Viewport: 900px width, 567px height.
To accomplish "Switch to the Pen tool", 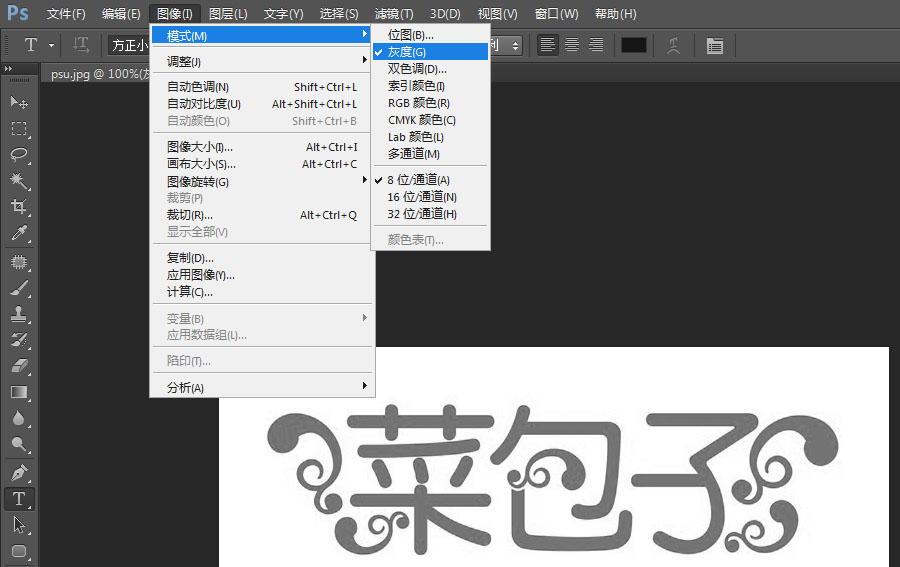I will click(19, 472).
